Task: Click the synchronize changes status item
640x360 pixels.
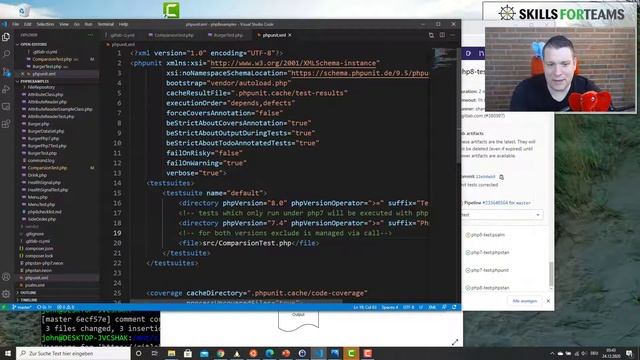Action: [x=44, y=307]
